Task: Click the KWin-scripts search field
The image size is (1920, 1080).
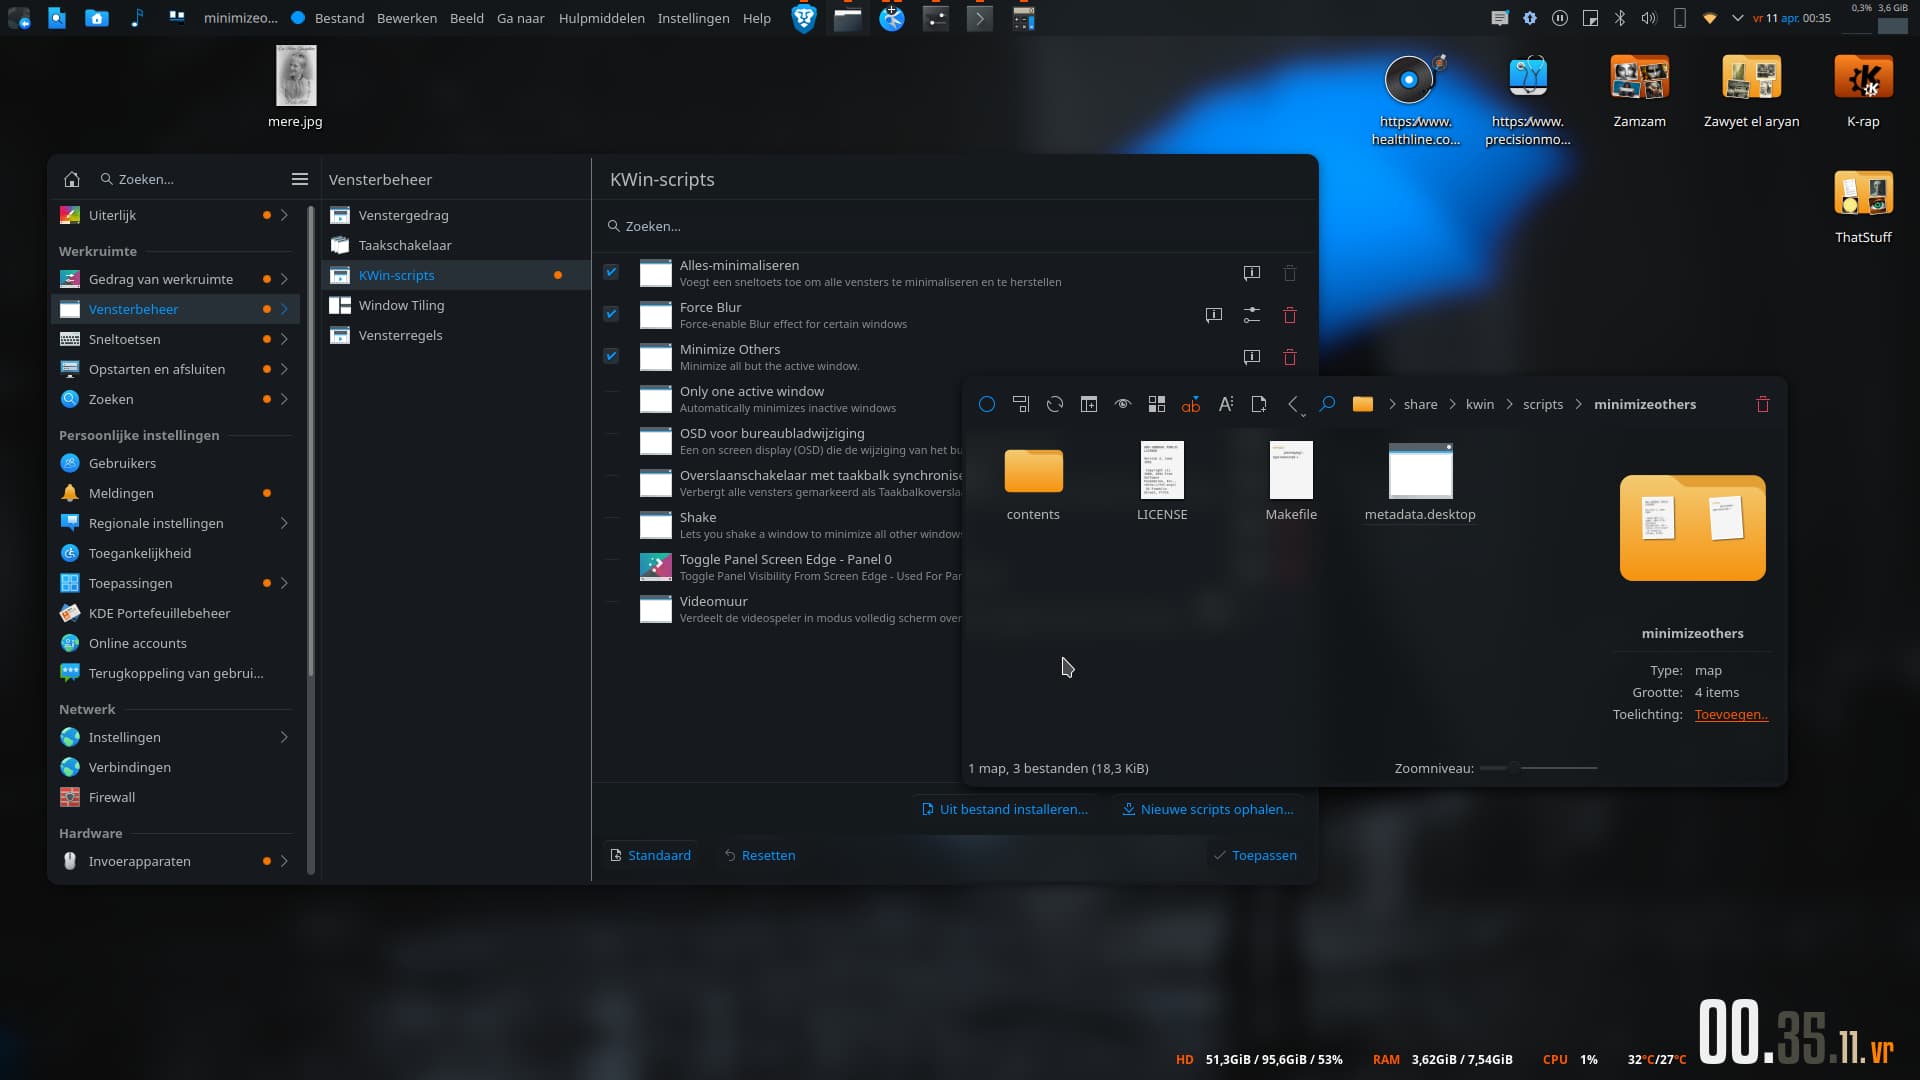Action: click(x=955, y=226)
